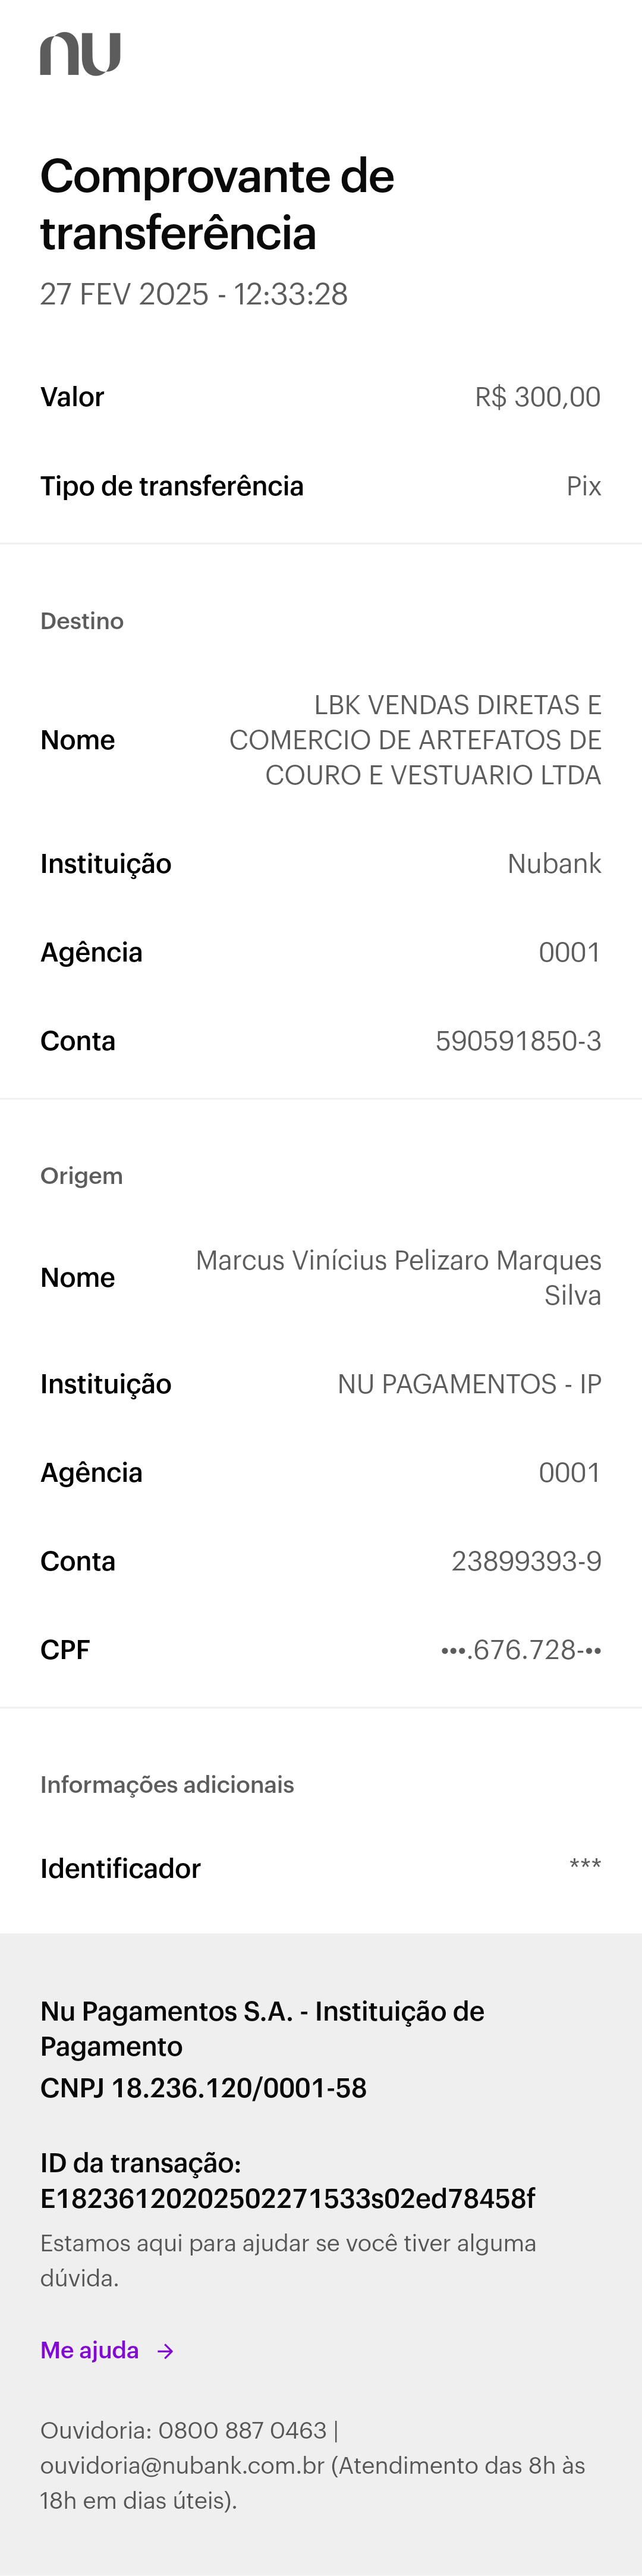Select the ouvidoria@nubank.com.br email address
The height and width of the screenshot is (2576, 642).
pyautogui.click(x=182, y=2465)
